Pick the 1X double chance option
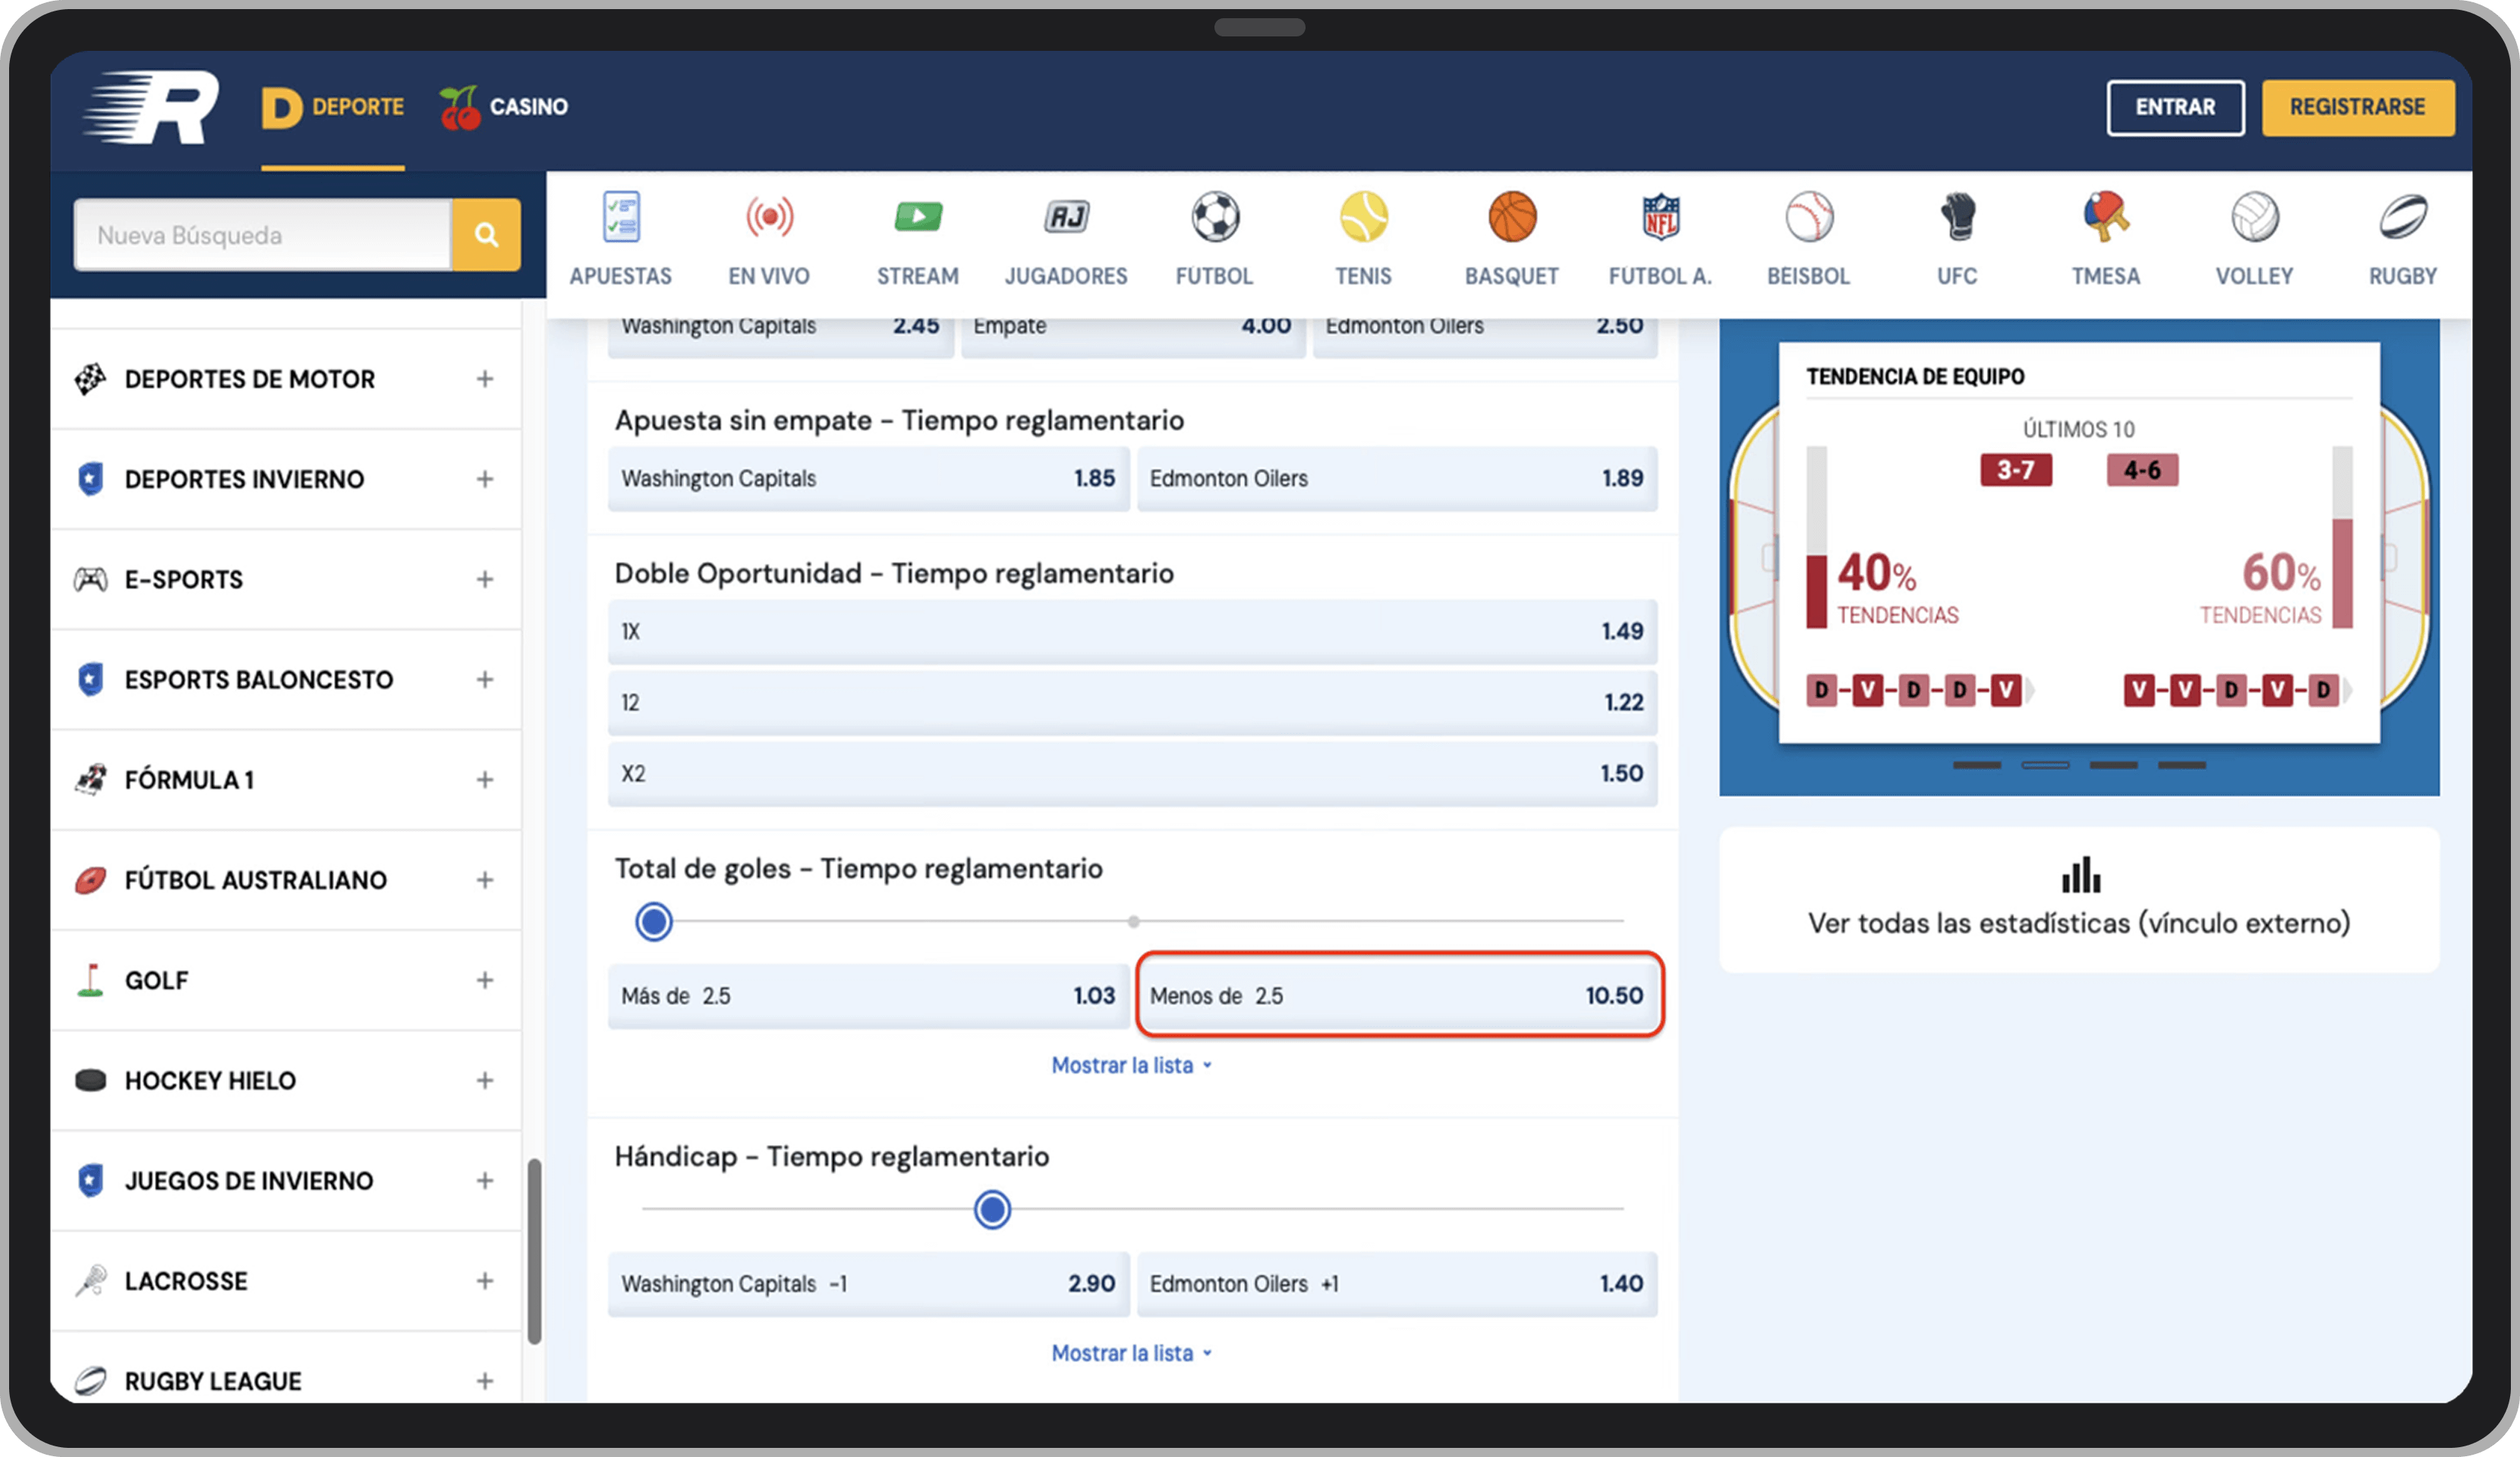 (1131, 631)
